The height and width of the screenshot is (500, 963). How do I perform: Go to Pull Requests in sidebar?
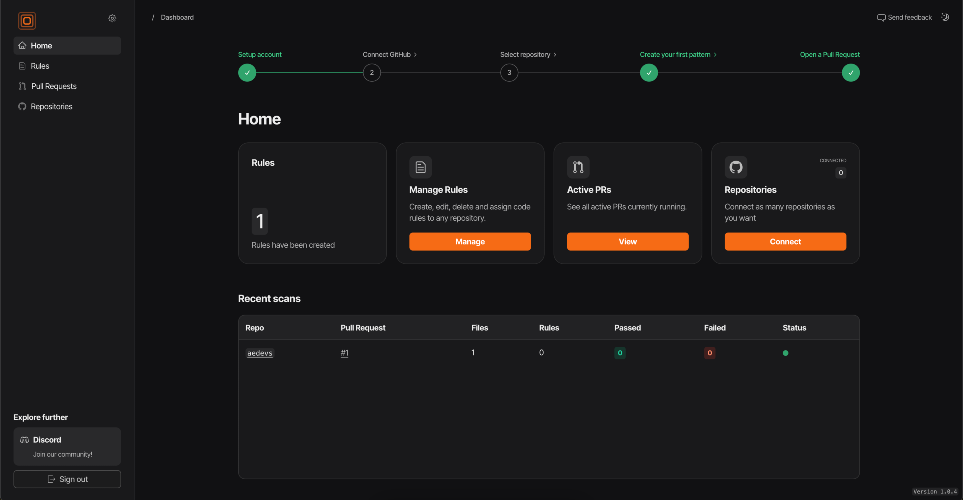53,86
